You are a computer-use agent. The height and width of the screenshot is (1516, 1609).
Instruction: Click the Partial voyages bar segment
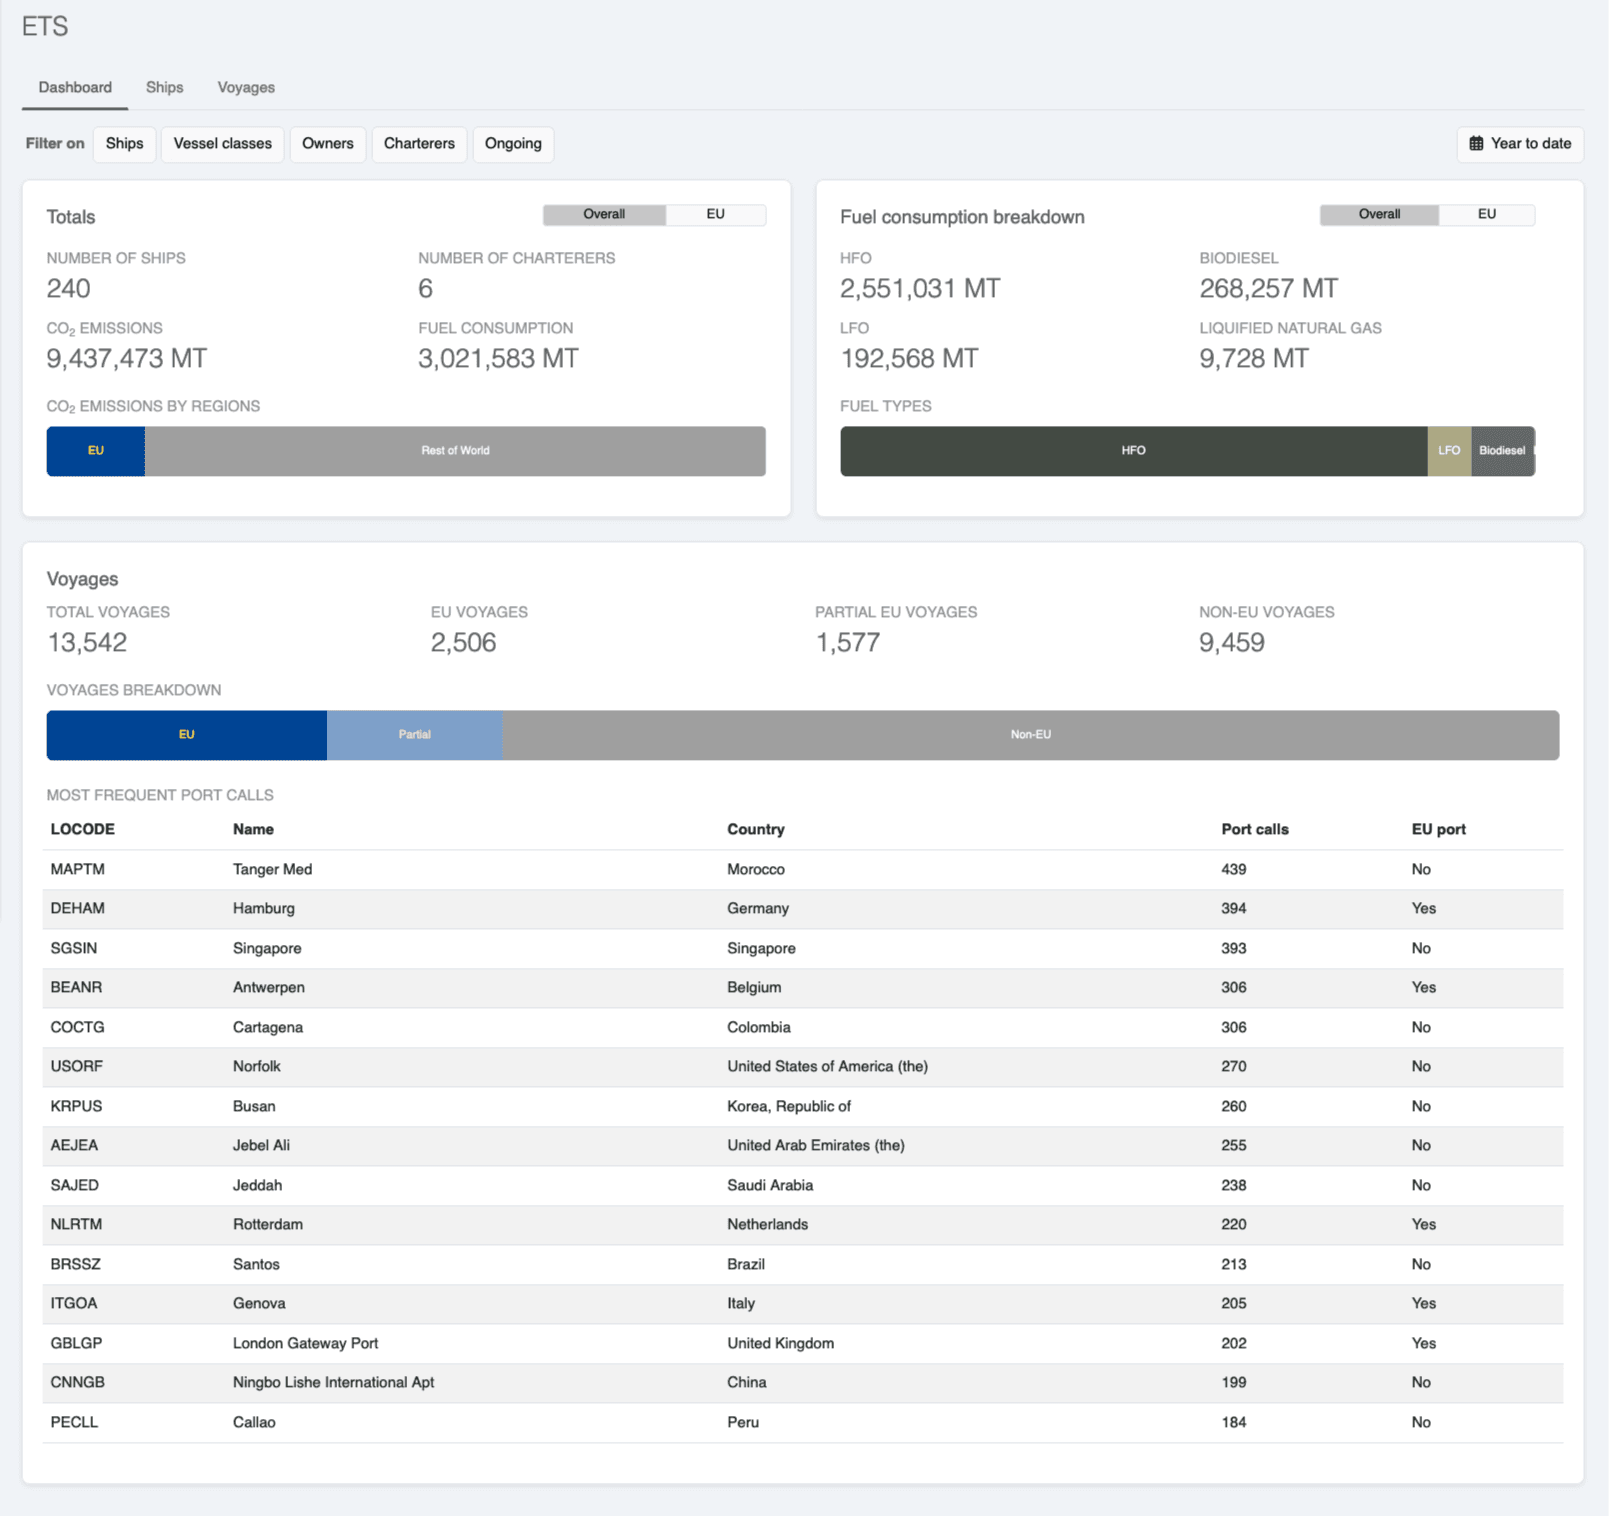[415, 735]
